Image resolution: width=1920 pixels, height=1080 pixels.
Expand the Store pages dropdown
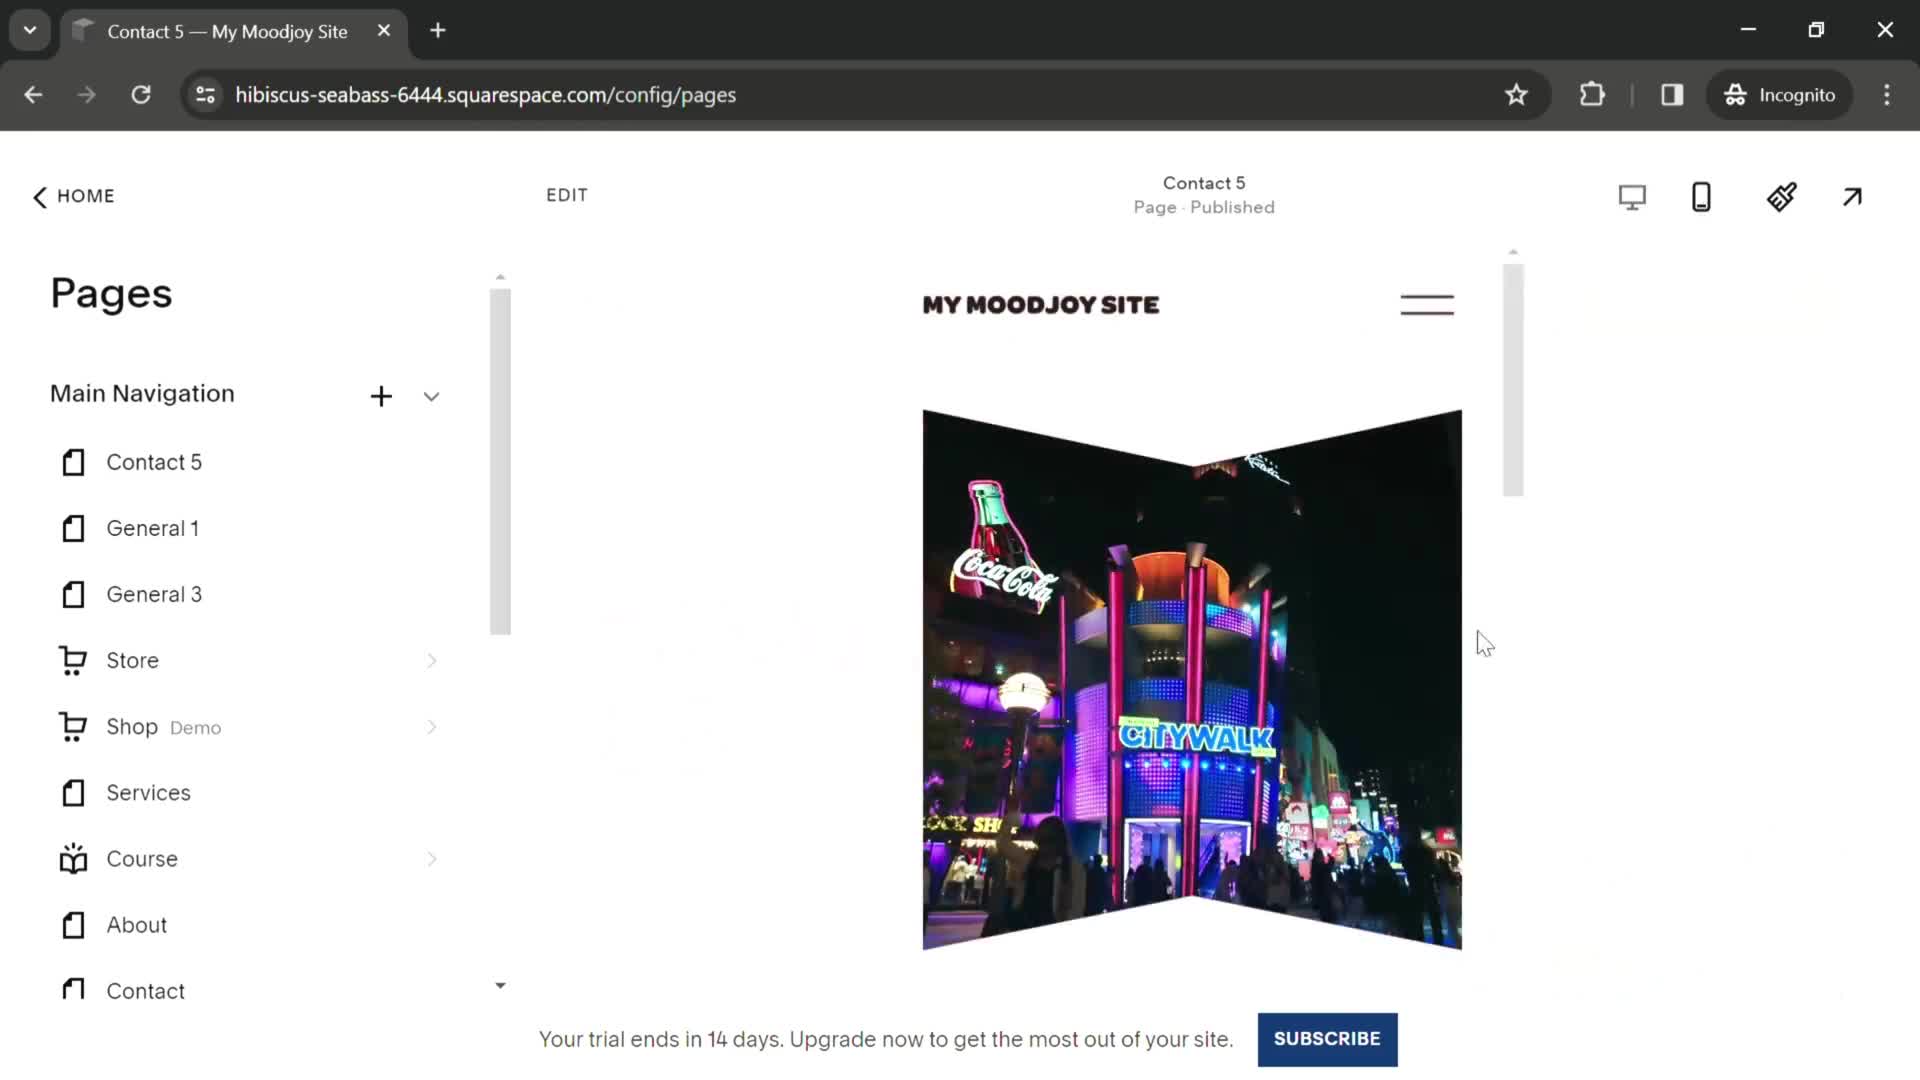(430, 659)
